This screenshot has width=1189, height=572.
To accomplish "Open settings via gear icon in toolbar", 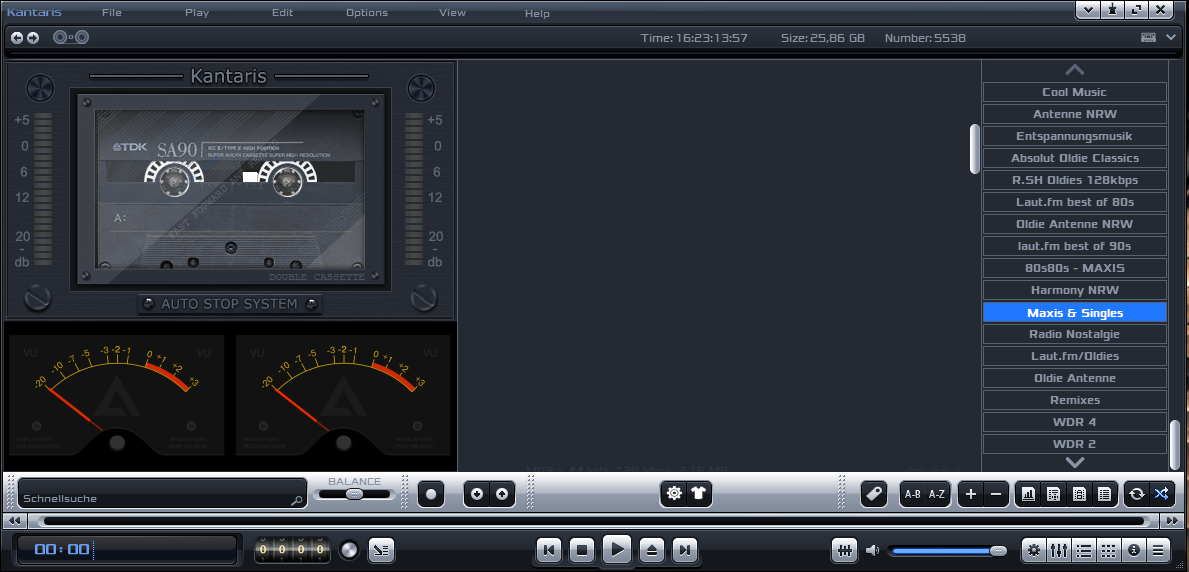I will click(673, 494).
